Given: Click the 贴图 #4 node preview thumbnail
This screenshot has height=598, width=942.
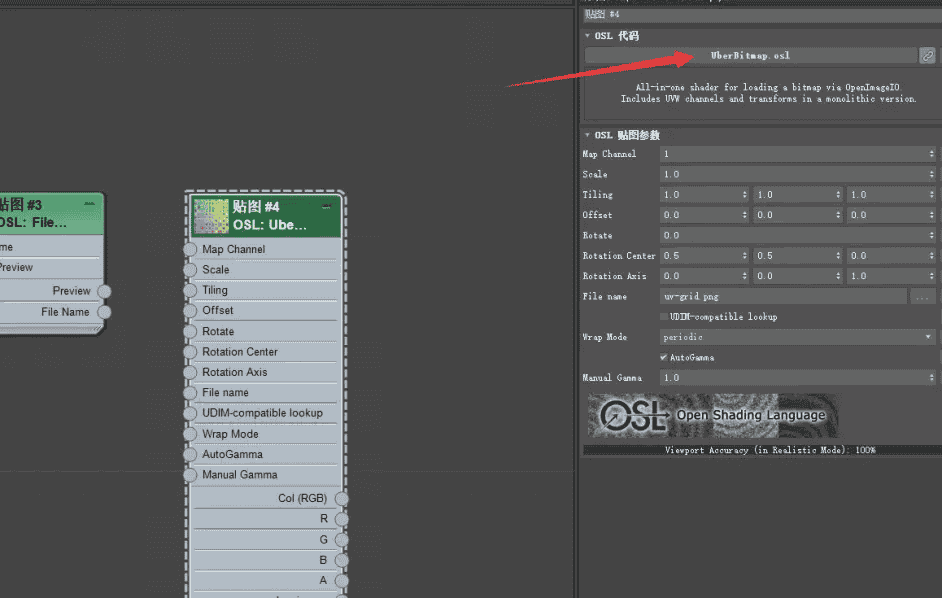Looking at the screenshot, I should 211,215.
